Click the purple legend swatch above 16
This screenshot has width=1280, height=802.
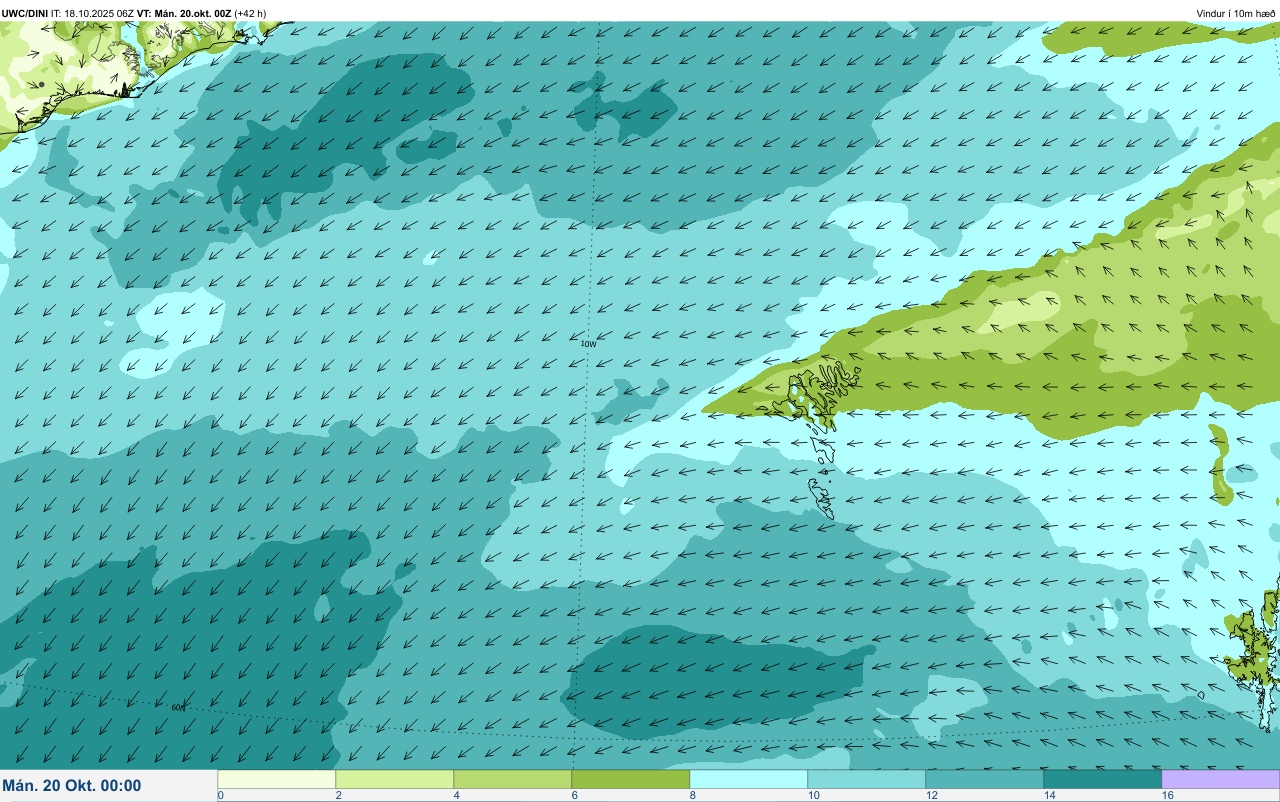pyautogui.click(x=1221, y=779)
